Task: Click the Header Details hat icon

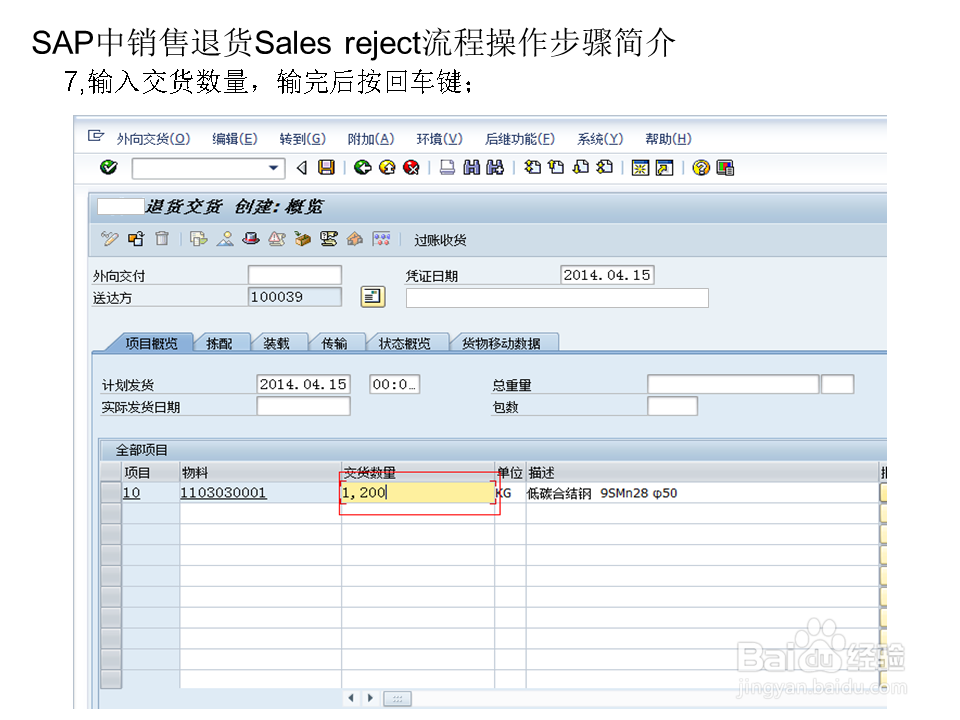Action: click(x=250, y=239)
